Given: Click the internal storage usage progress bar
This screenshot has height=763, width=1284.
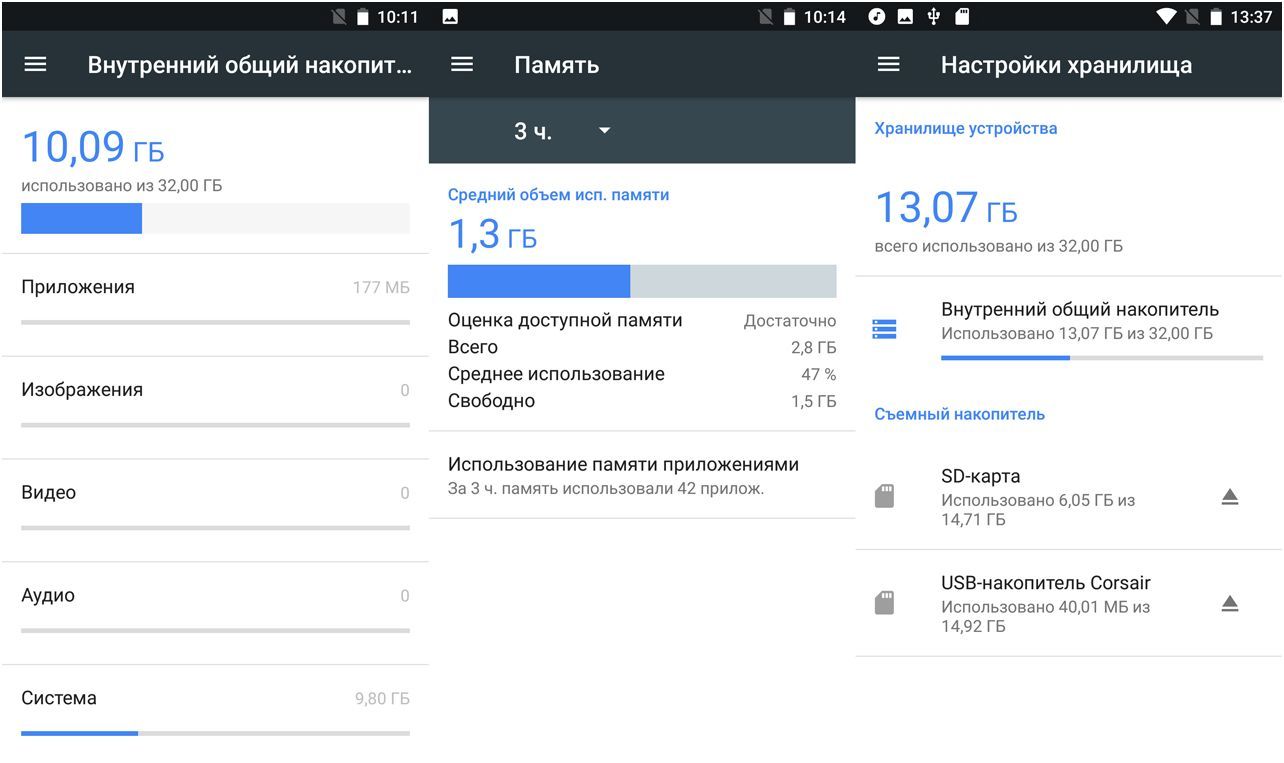Looking at the screenshot, I should pos(215,218).
